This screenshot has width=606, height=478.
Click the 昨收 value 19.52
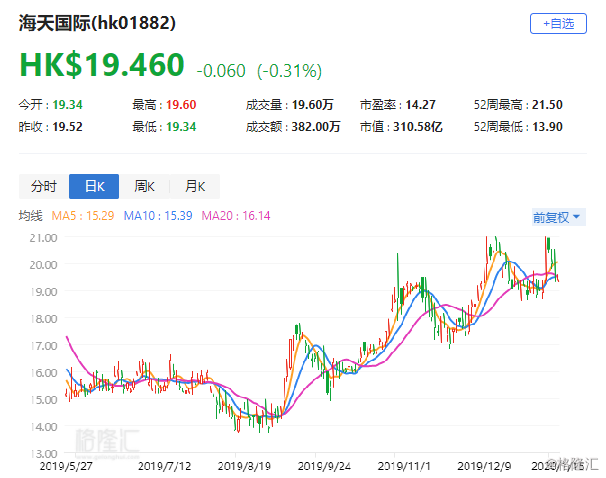[x=68, y=127]
